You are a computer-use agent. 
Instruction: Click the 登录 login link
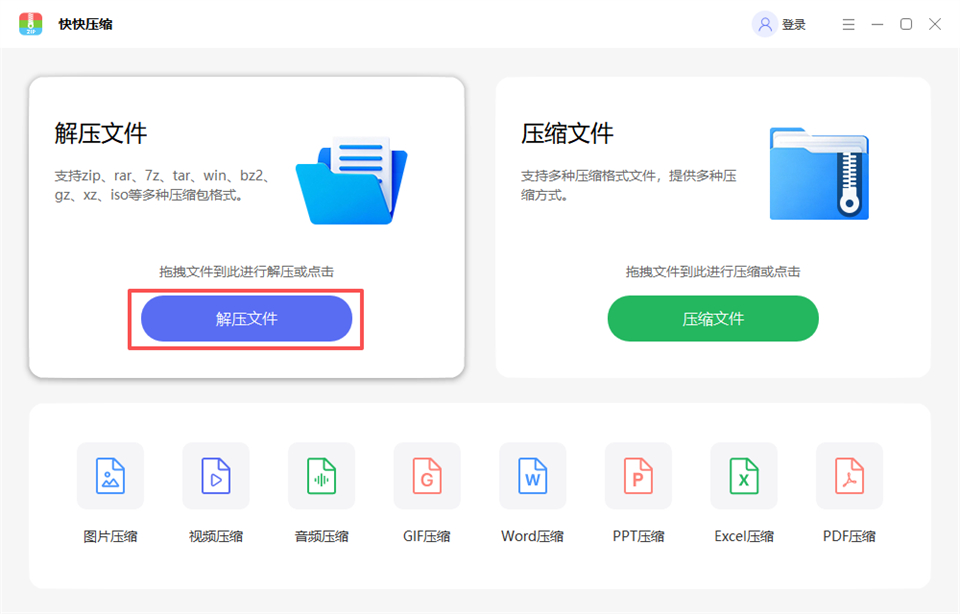point(794,24)
